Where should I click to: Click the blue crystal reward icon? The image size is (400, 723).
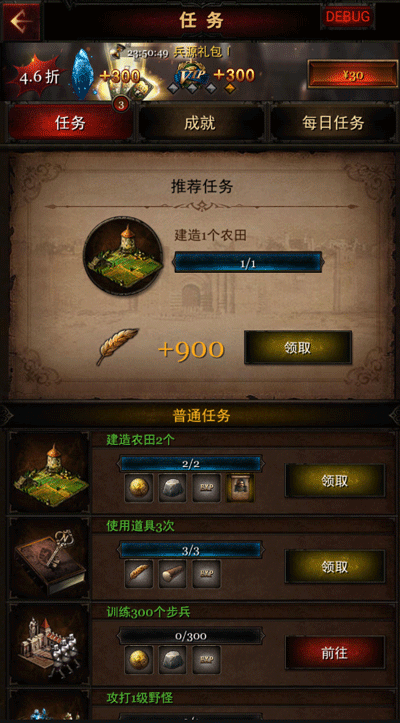(84, 74)
